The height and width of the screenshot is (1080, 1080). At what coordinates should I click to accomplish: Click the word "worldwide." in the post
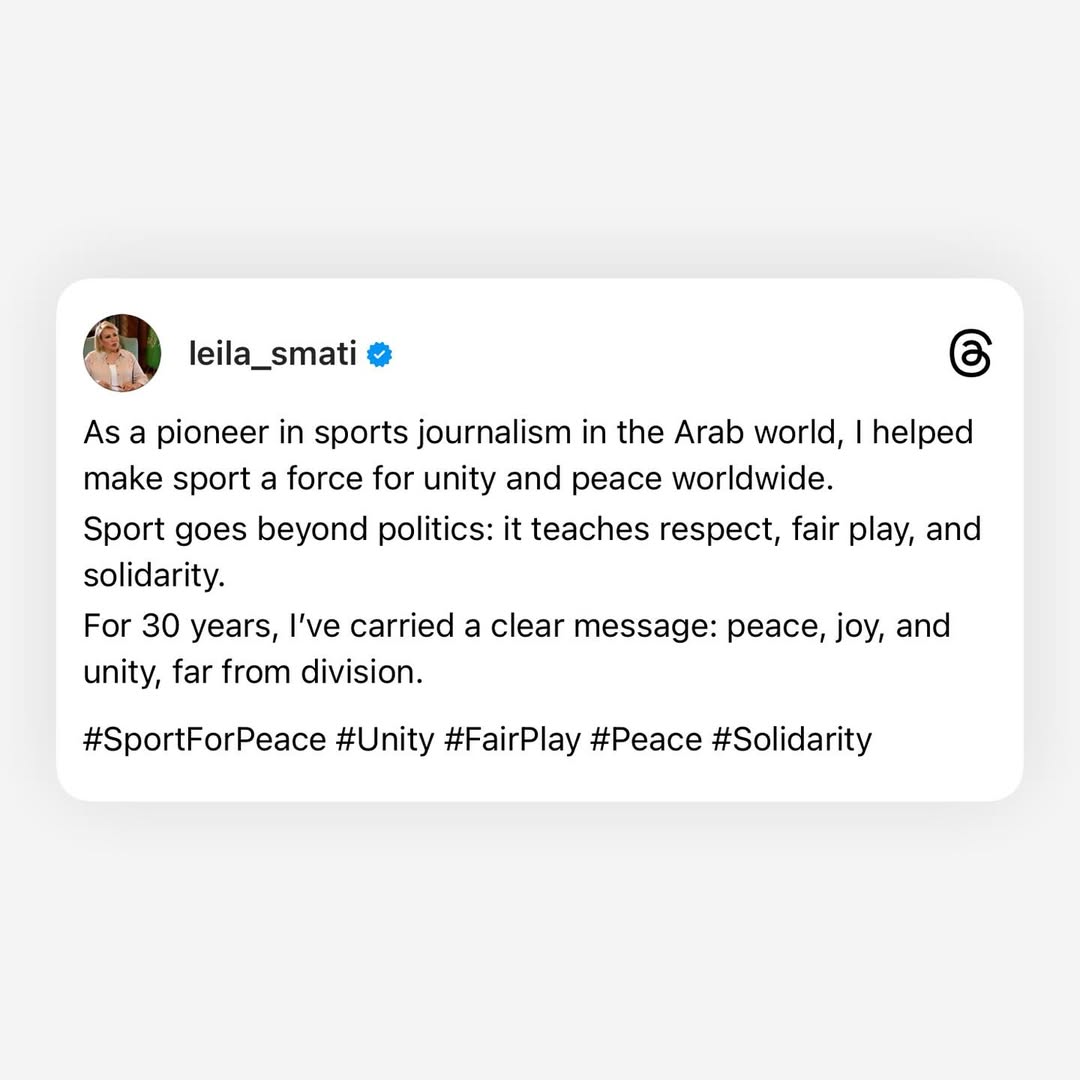pyautogui.click(x=753, y=479)
